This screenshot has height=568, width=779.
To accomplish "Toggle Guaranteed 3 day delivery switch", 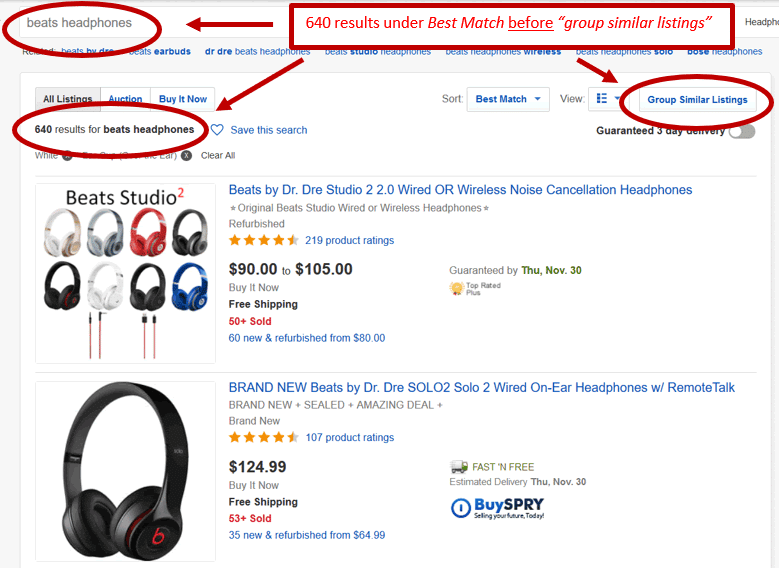I will click(x=742, y=131).
